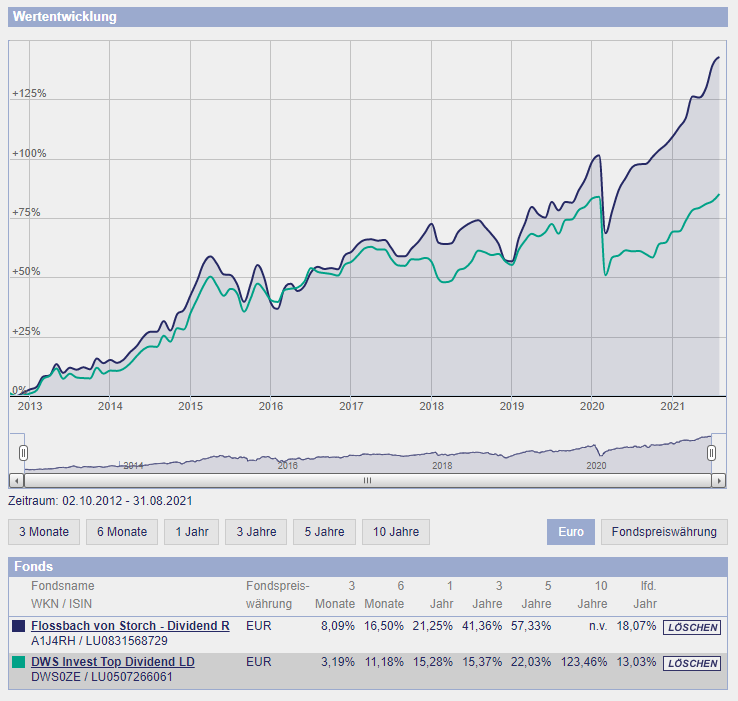The height and width of the screenshot is (701, 738).
Task: Click the 3,19% three-month value
Action: click(x=338, y=662)
